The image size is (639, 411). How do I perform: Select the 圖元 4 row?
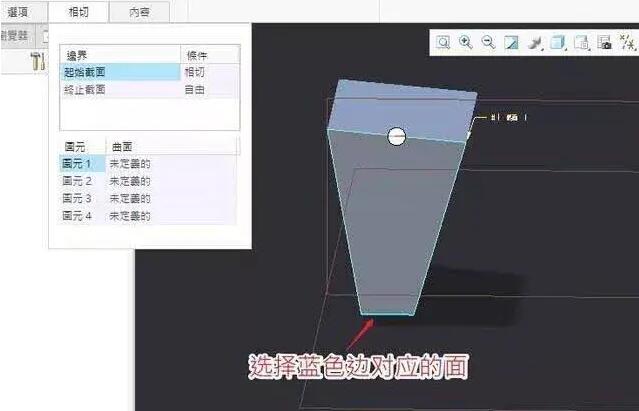83,215
